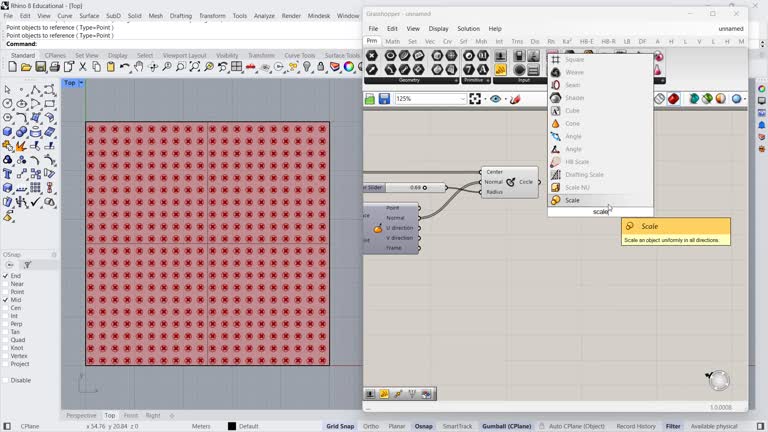Screen dimensions: 768x432
Task: Switch to the Perspective viewport tab
Action: coord(81,415)
